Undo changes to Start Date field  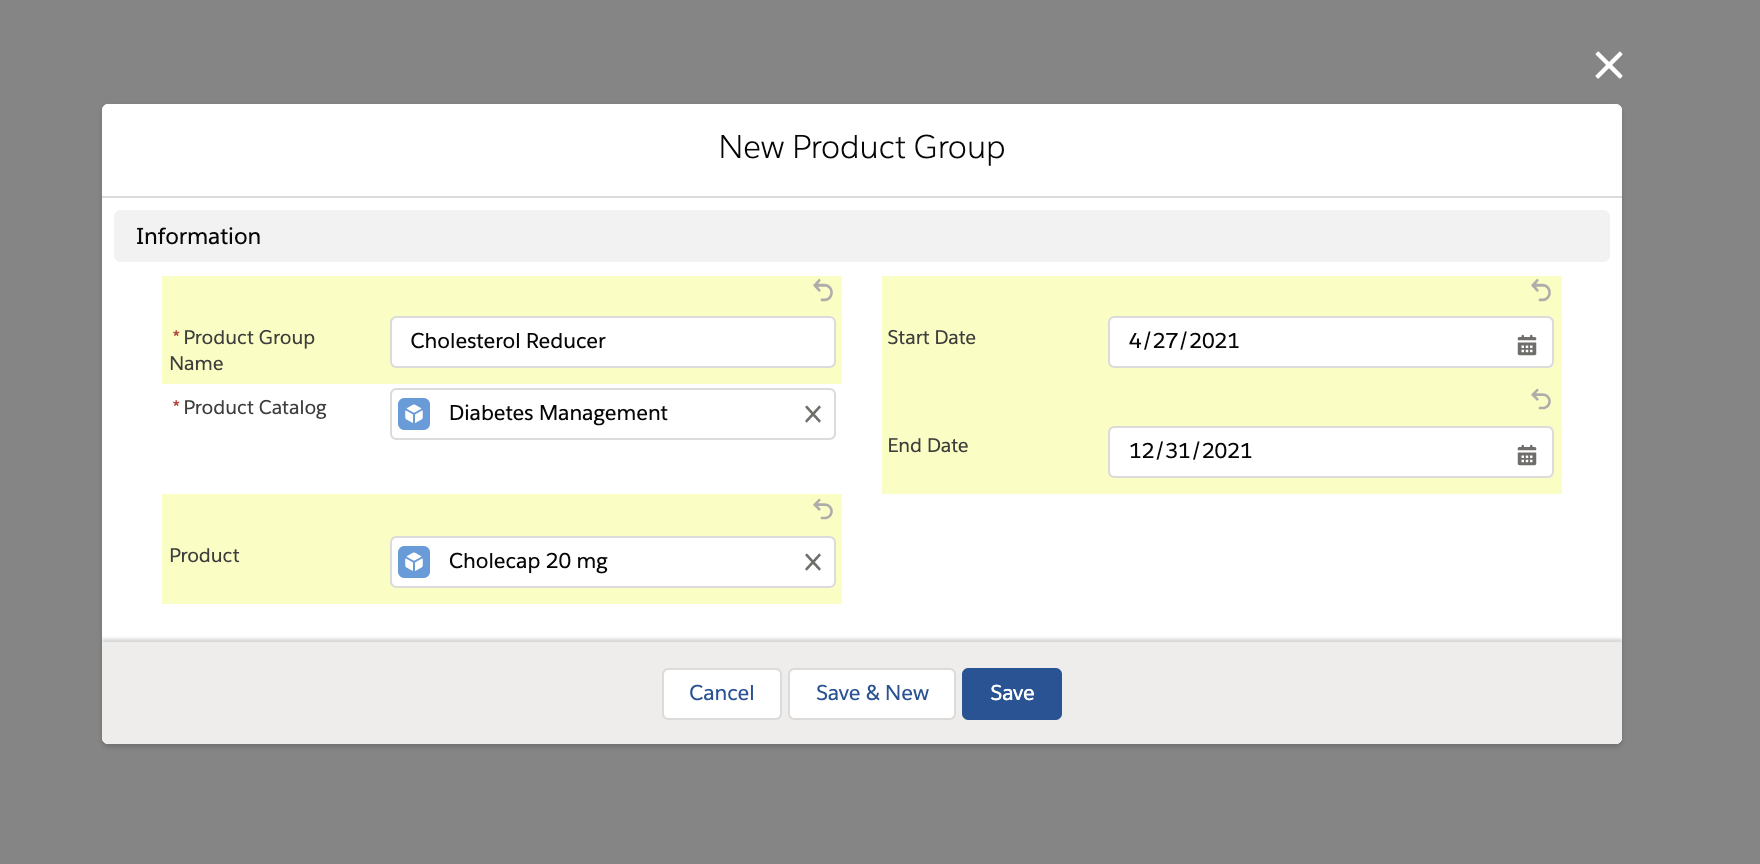click(x=1541, y=290)
